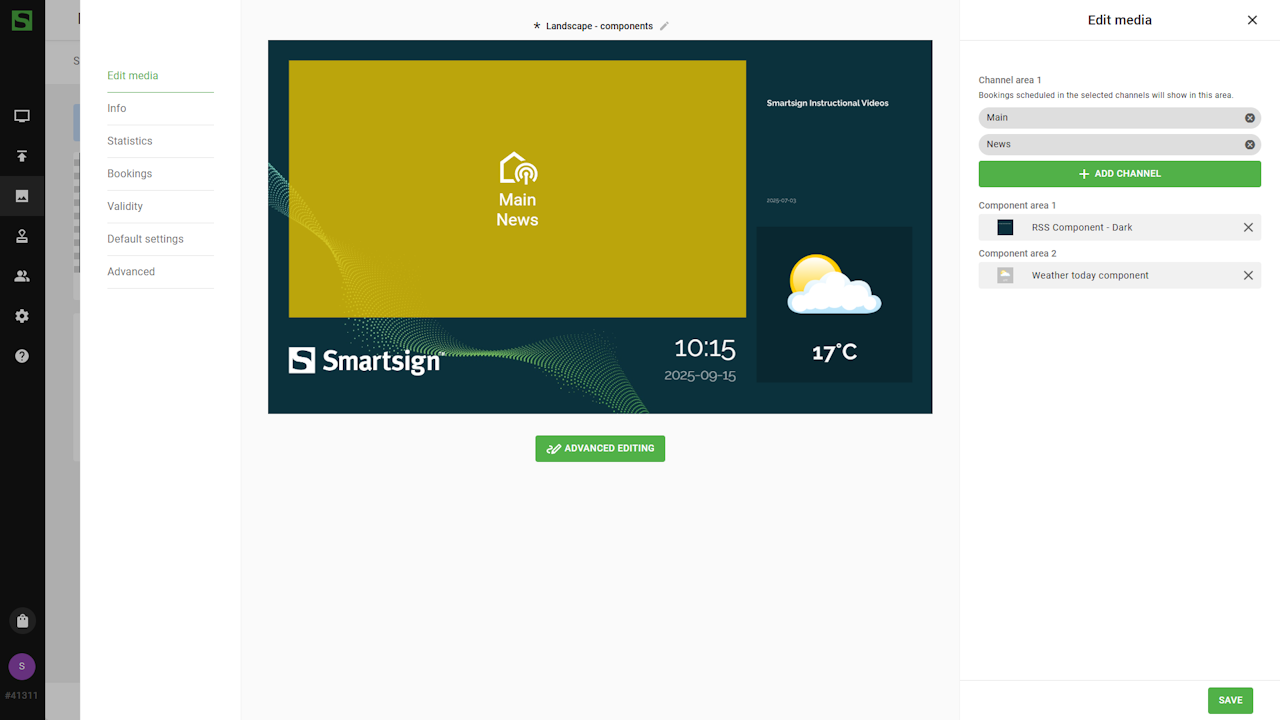This screenshot has height=720, width=1280.
Task: Open the Help question mark icon
Action: coord(22,356)
